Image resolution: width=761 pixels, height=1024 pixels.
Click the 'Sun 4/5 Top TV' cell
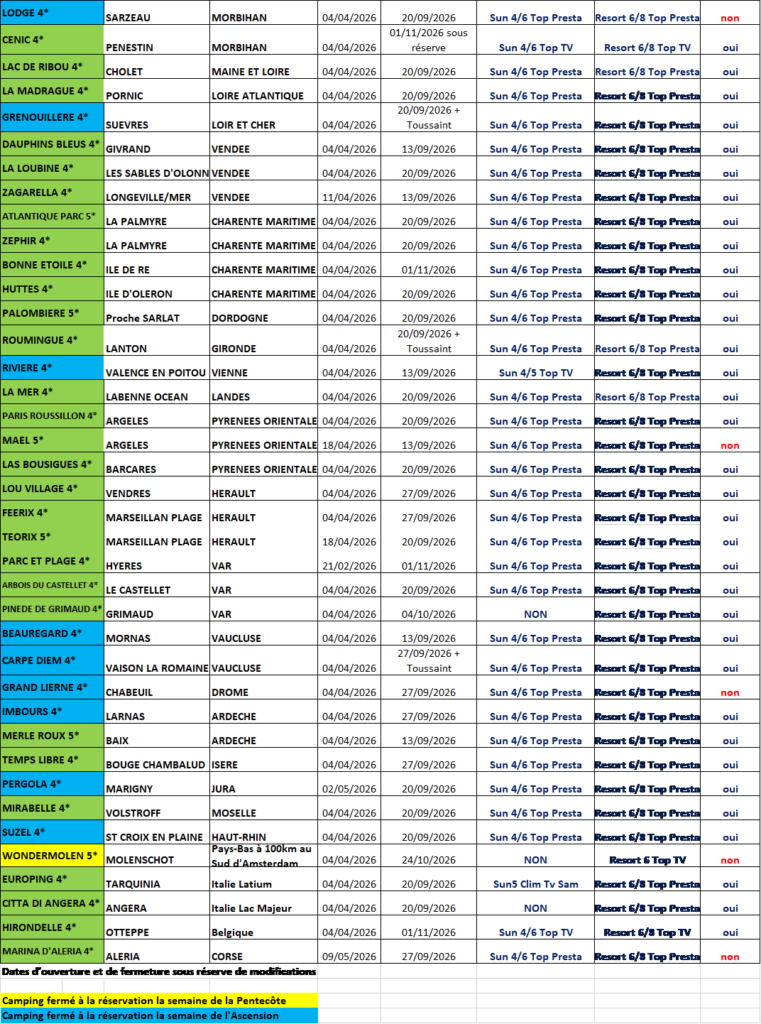(535, 372)
